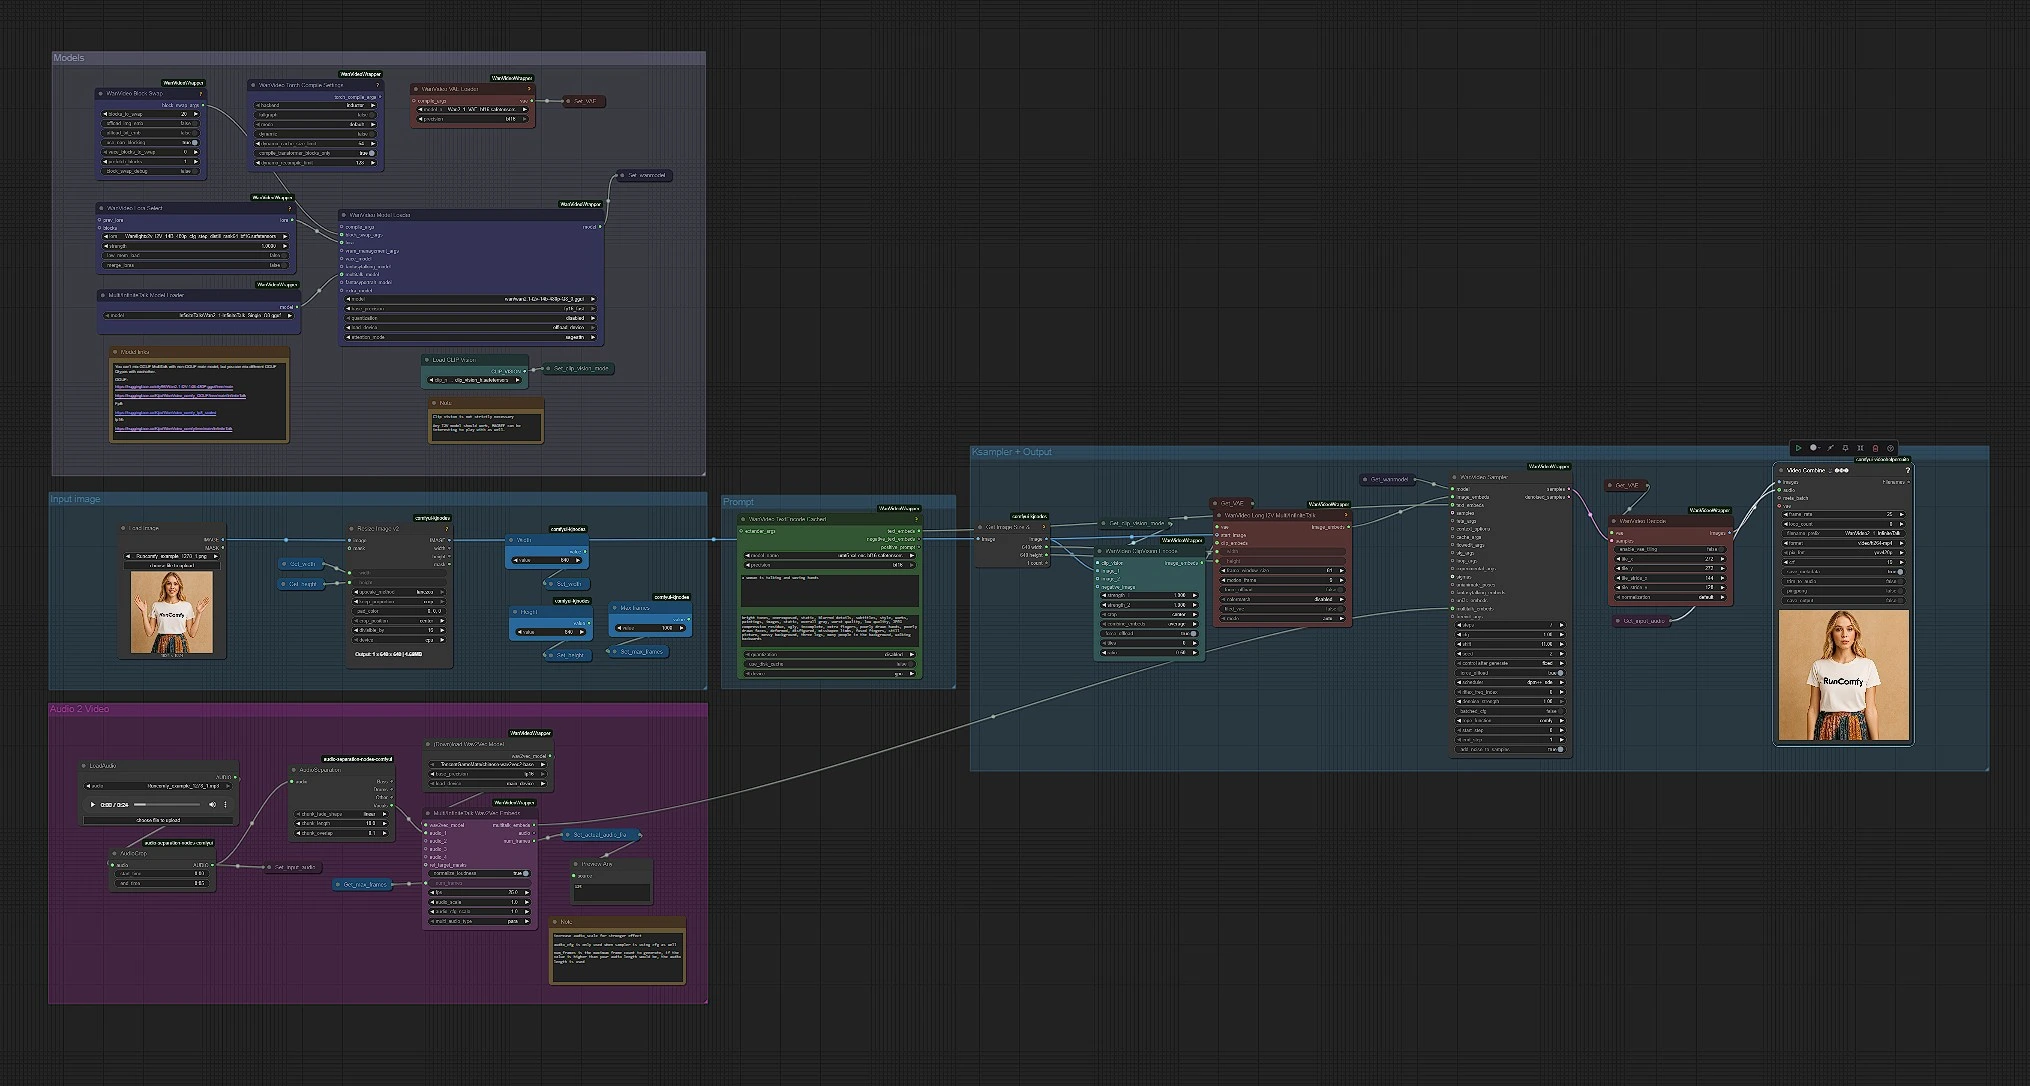Screen dimensions: 2030x1086
Task: Run the selected Video Combine node with play icon
Action: 1798,448
